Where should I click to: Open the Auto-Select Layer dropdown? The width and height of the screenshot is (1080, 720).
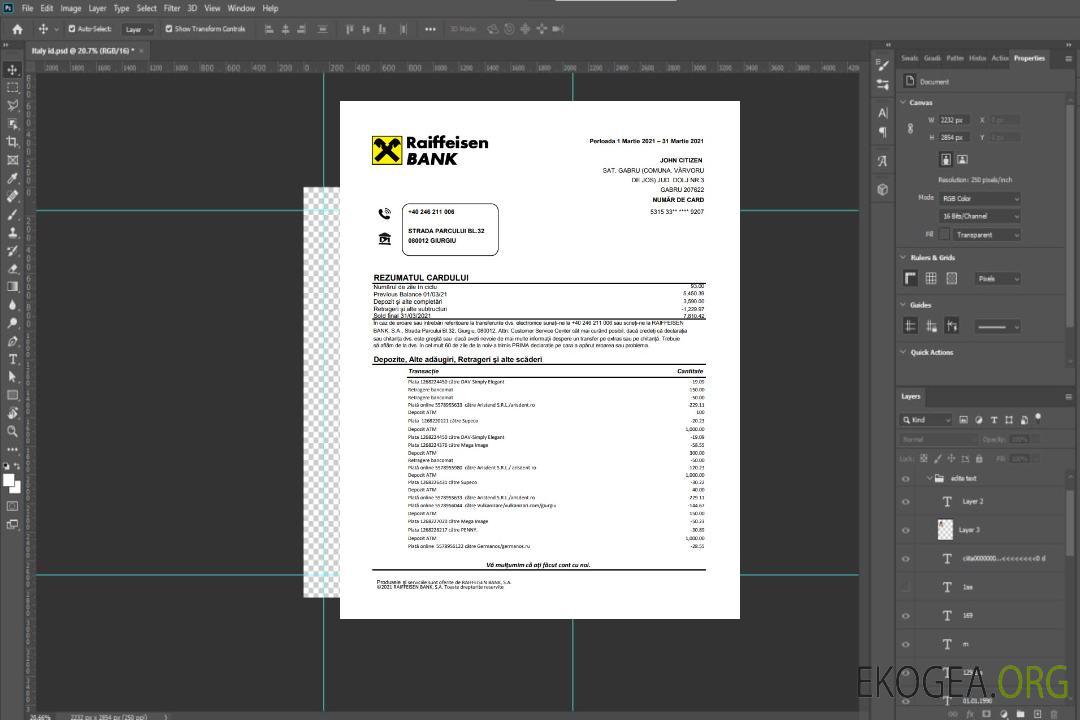139,30
